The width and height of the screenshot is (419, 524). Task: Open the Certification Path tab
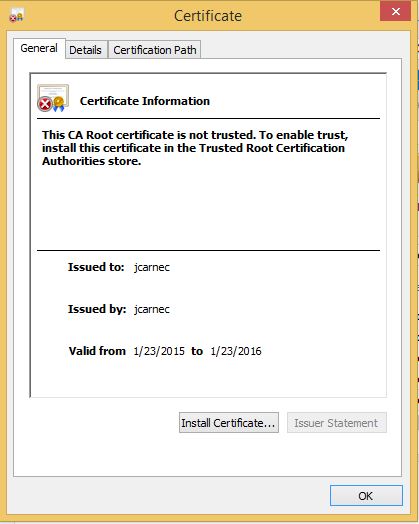(x=155, y=50)
